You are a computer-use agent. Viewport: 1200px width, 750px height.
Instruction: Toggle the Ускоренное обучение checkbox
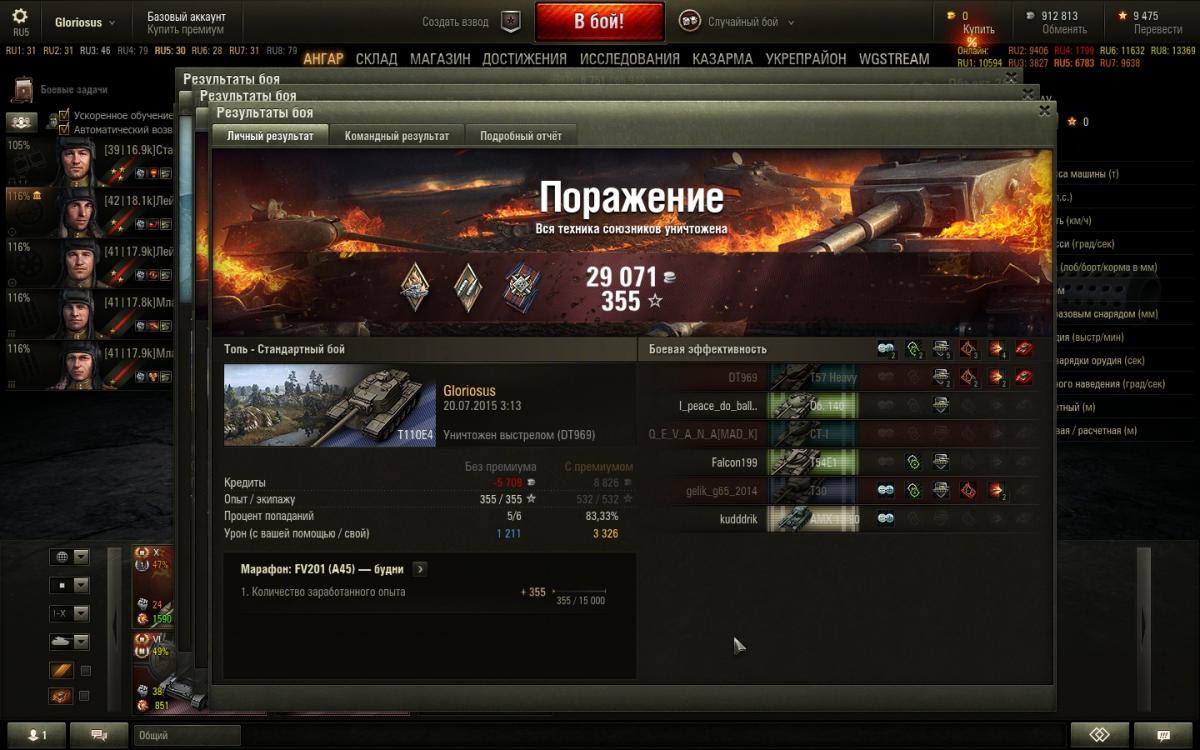pos(64,116)
